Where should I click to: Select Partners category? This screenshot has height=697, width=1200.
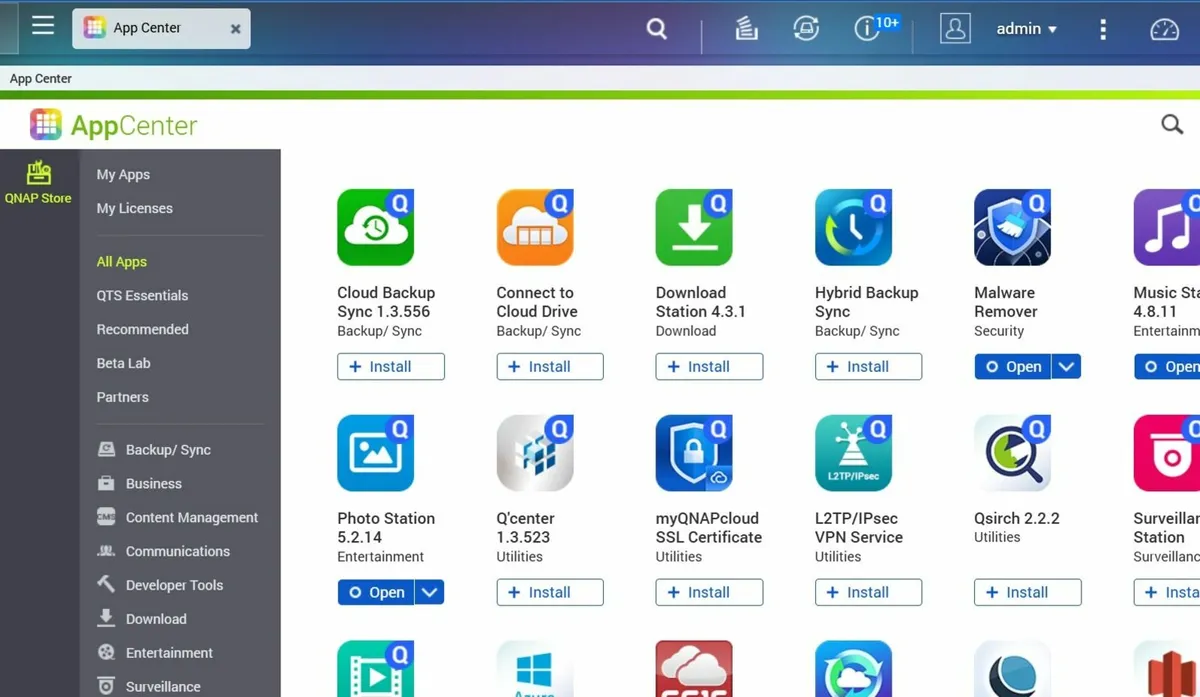point(122,397)
